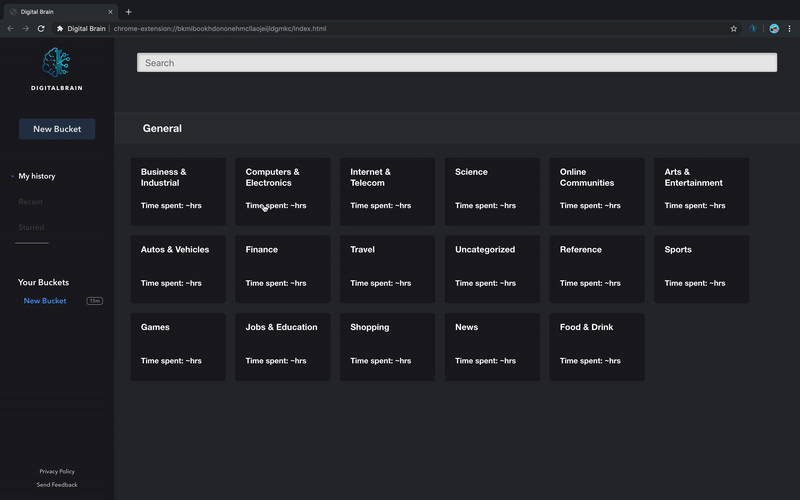Open the Finance category card
Screen dimensions: 800x500
click(x=283, y=269)
